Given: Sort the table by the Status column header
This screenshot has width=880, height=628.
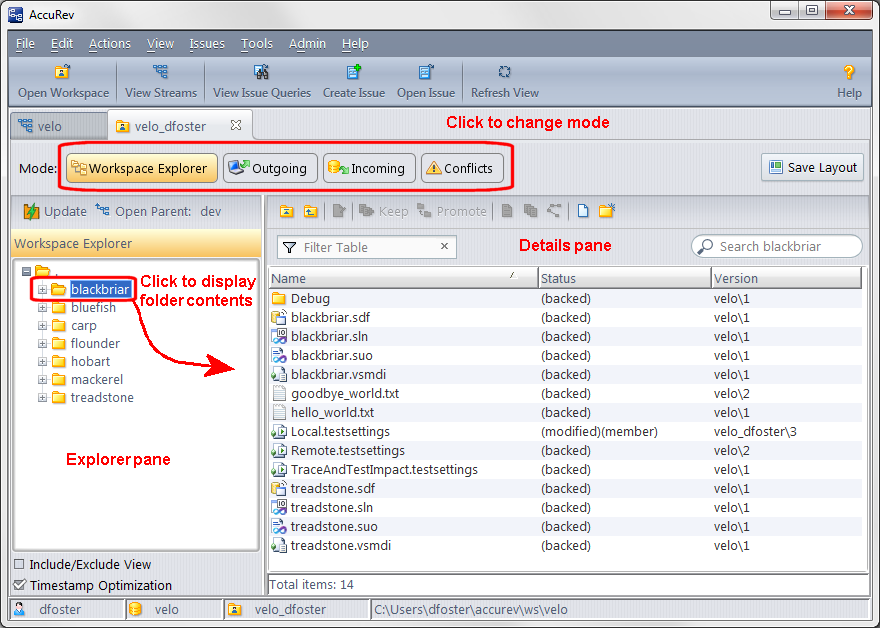Looking at the screenshot, I should (x=624, y=278).
